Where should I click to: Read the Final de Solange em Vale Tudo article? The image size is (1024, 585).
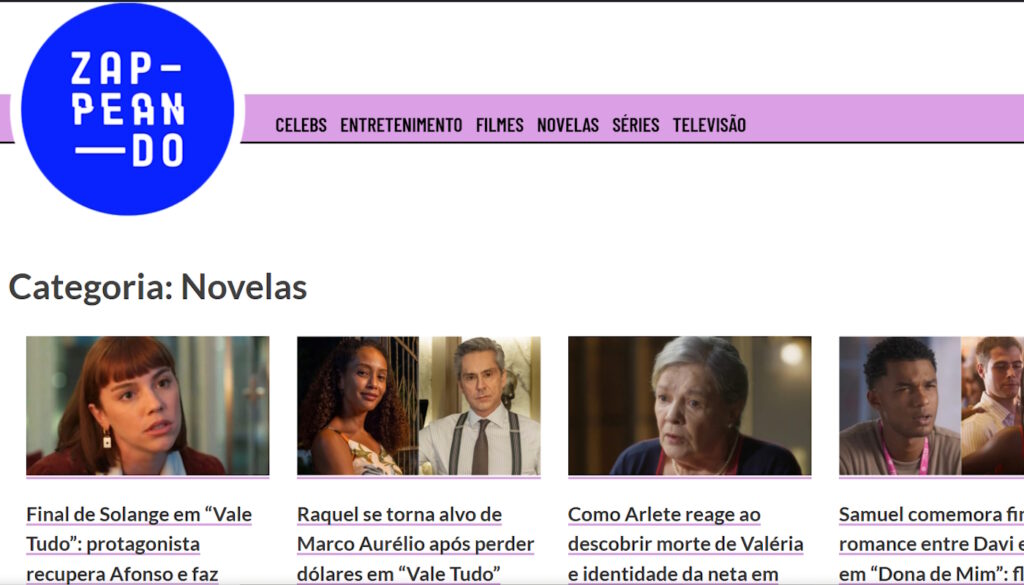(x=139, y=545)
